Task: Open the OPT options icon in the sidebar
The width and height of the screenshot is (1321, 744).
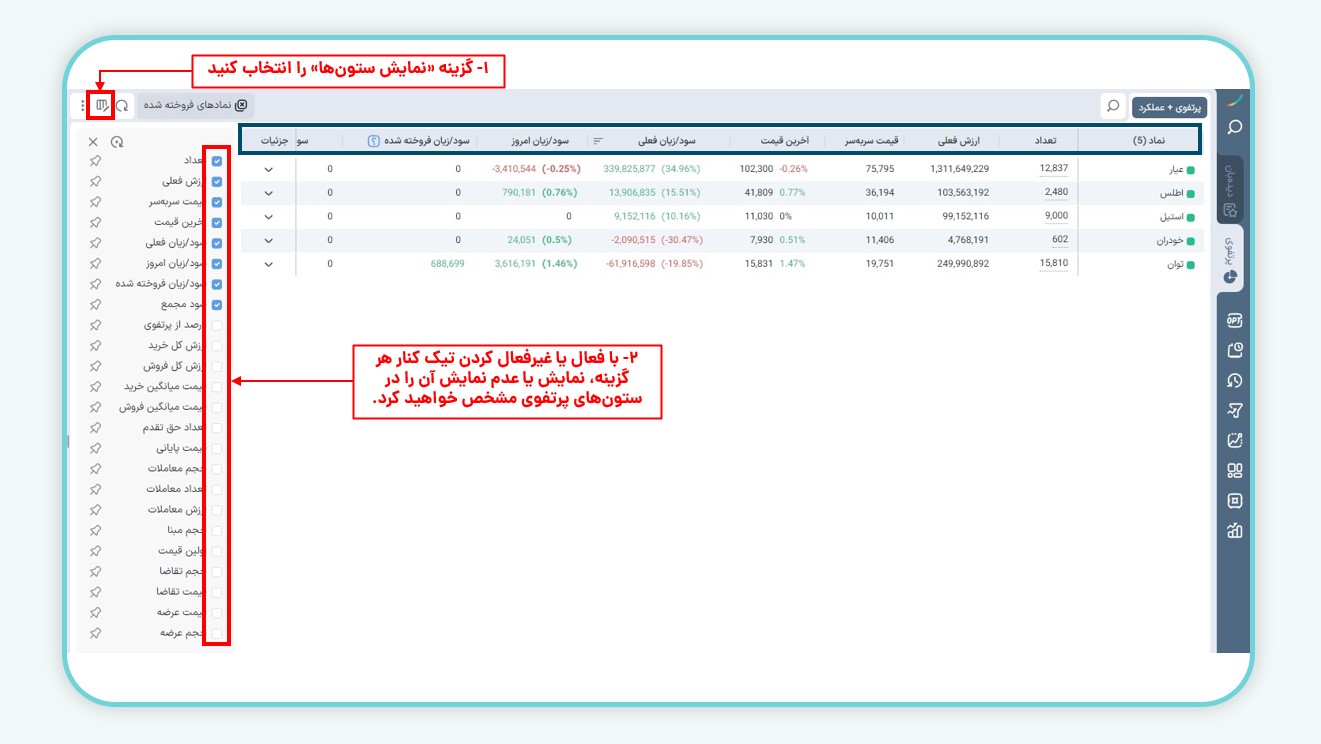Action: [1235, 320]
